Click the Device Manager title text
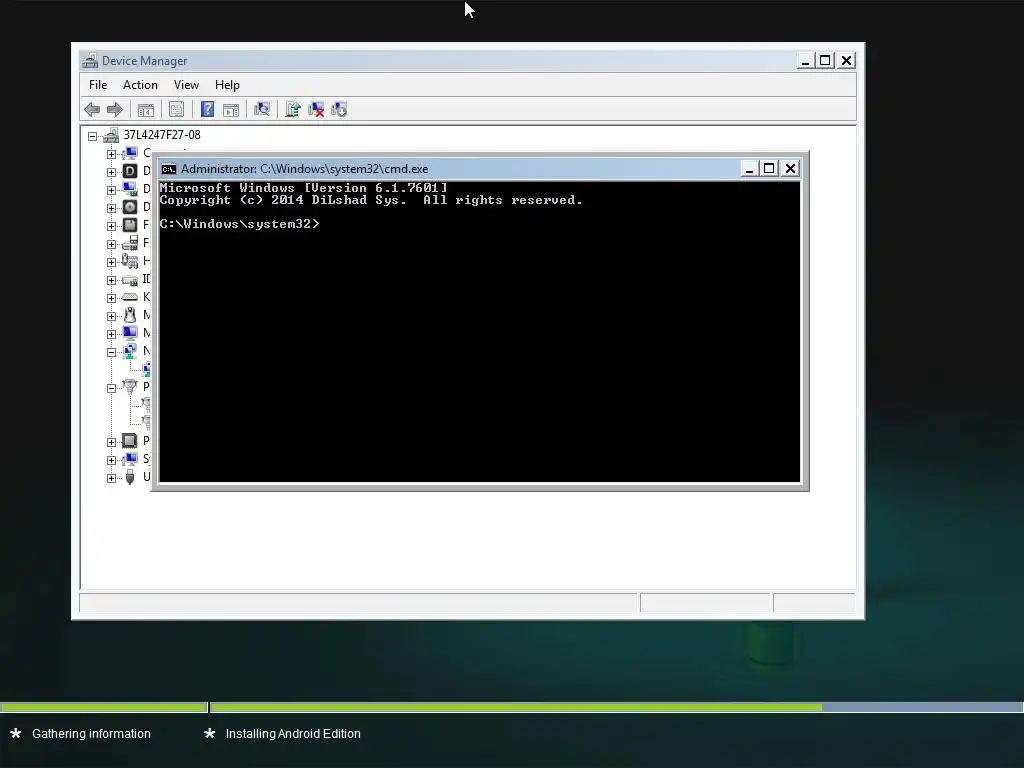 (144, 61)
